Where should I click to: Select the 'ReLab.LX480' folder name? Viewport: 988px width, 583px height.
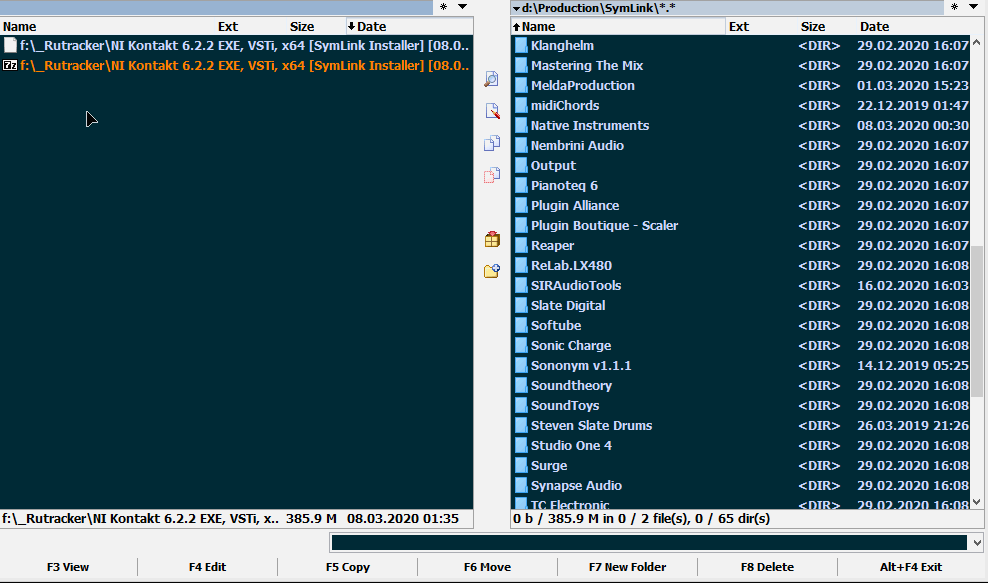click(571, 265)
